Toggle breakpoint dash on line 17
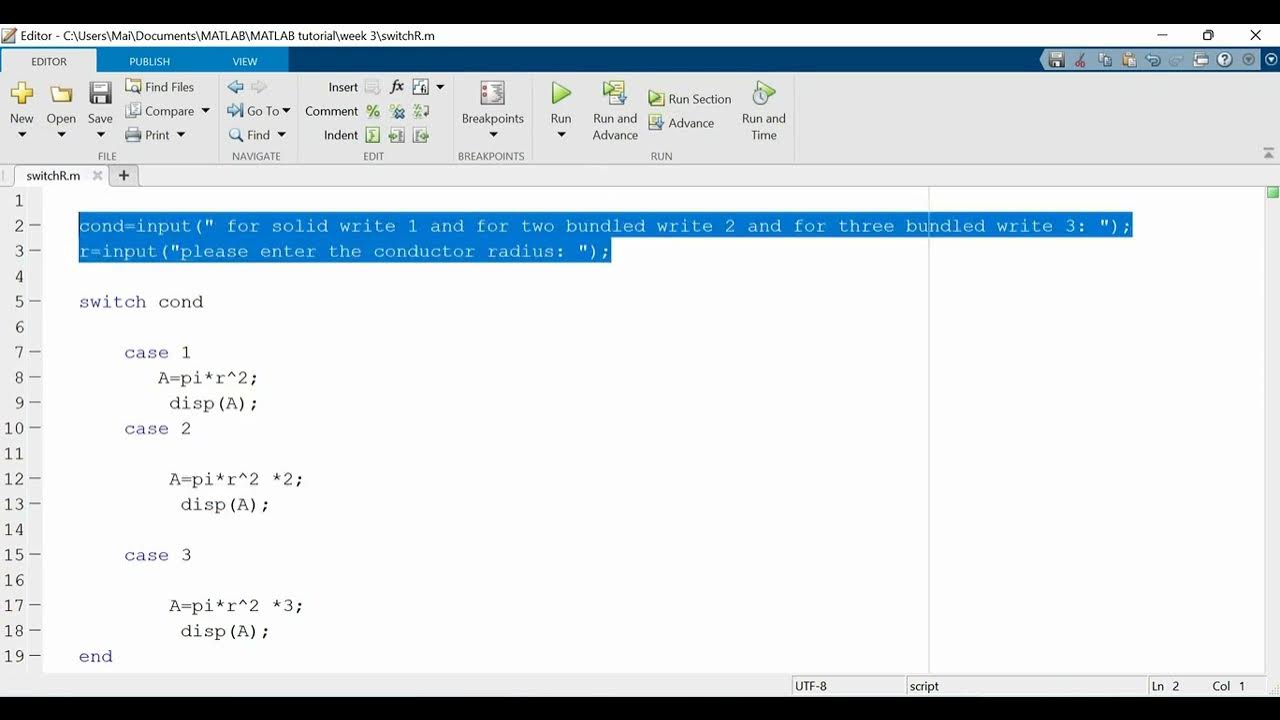Image resolution: width=1280 pixels, height=720 pixels. (x=35, y=605)
